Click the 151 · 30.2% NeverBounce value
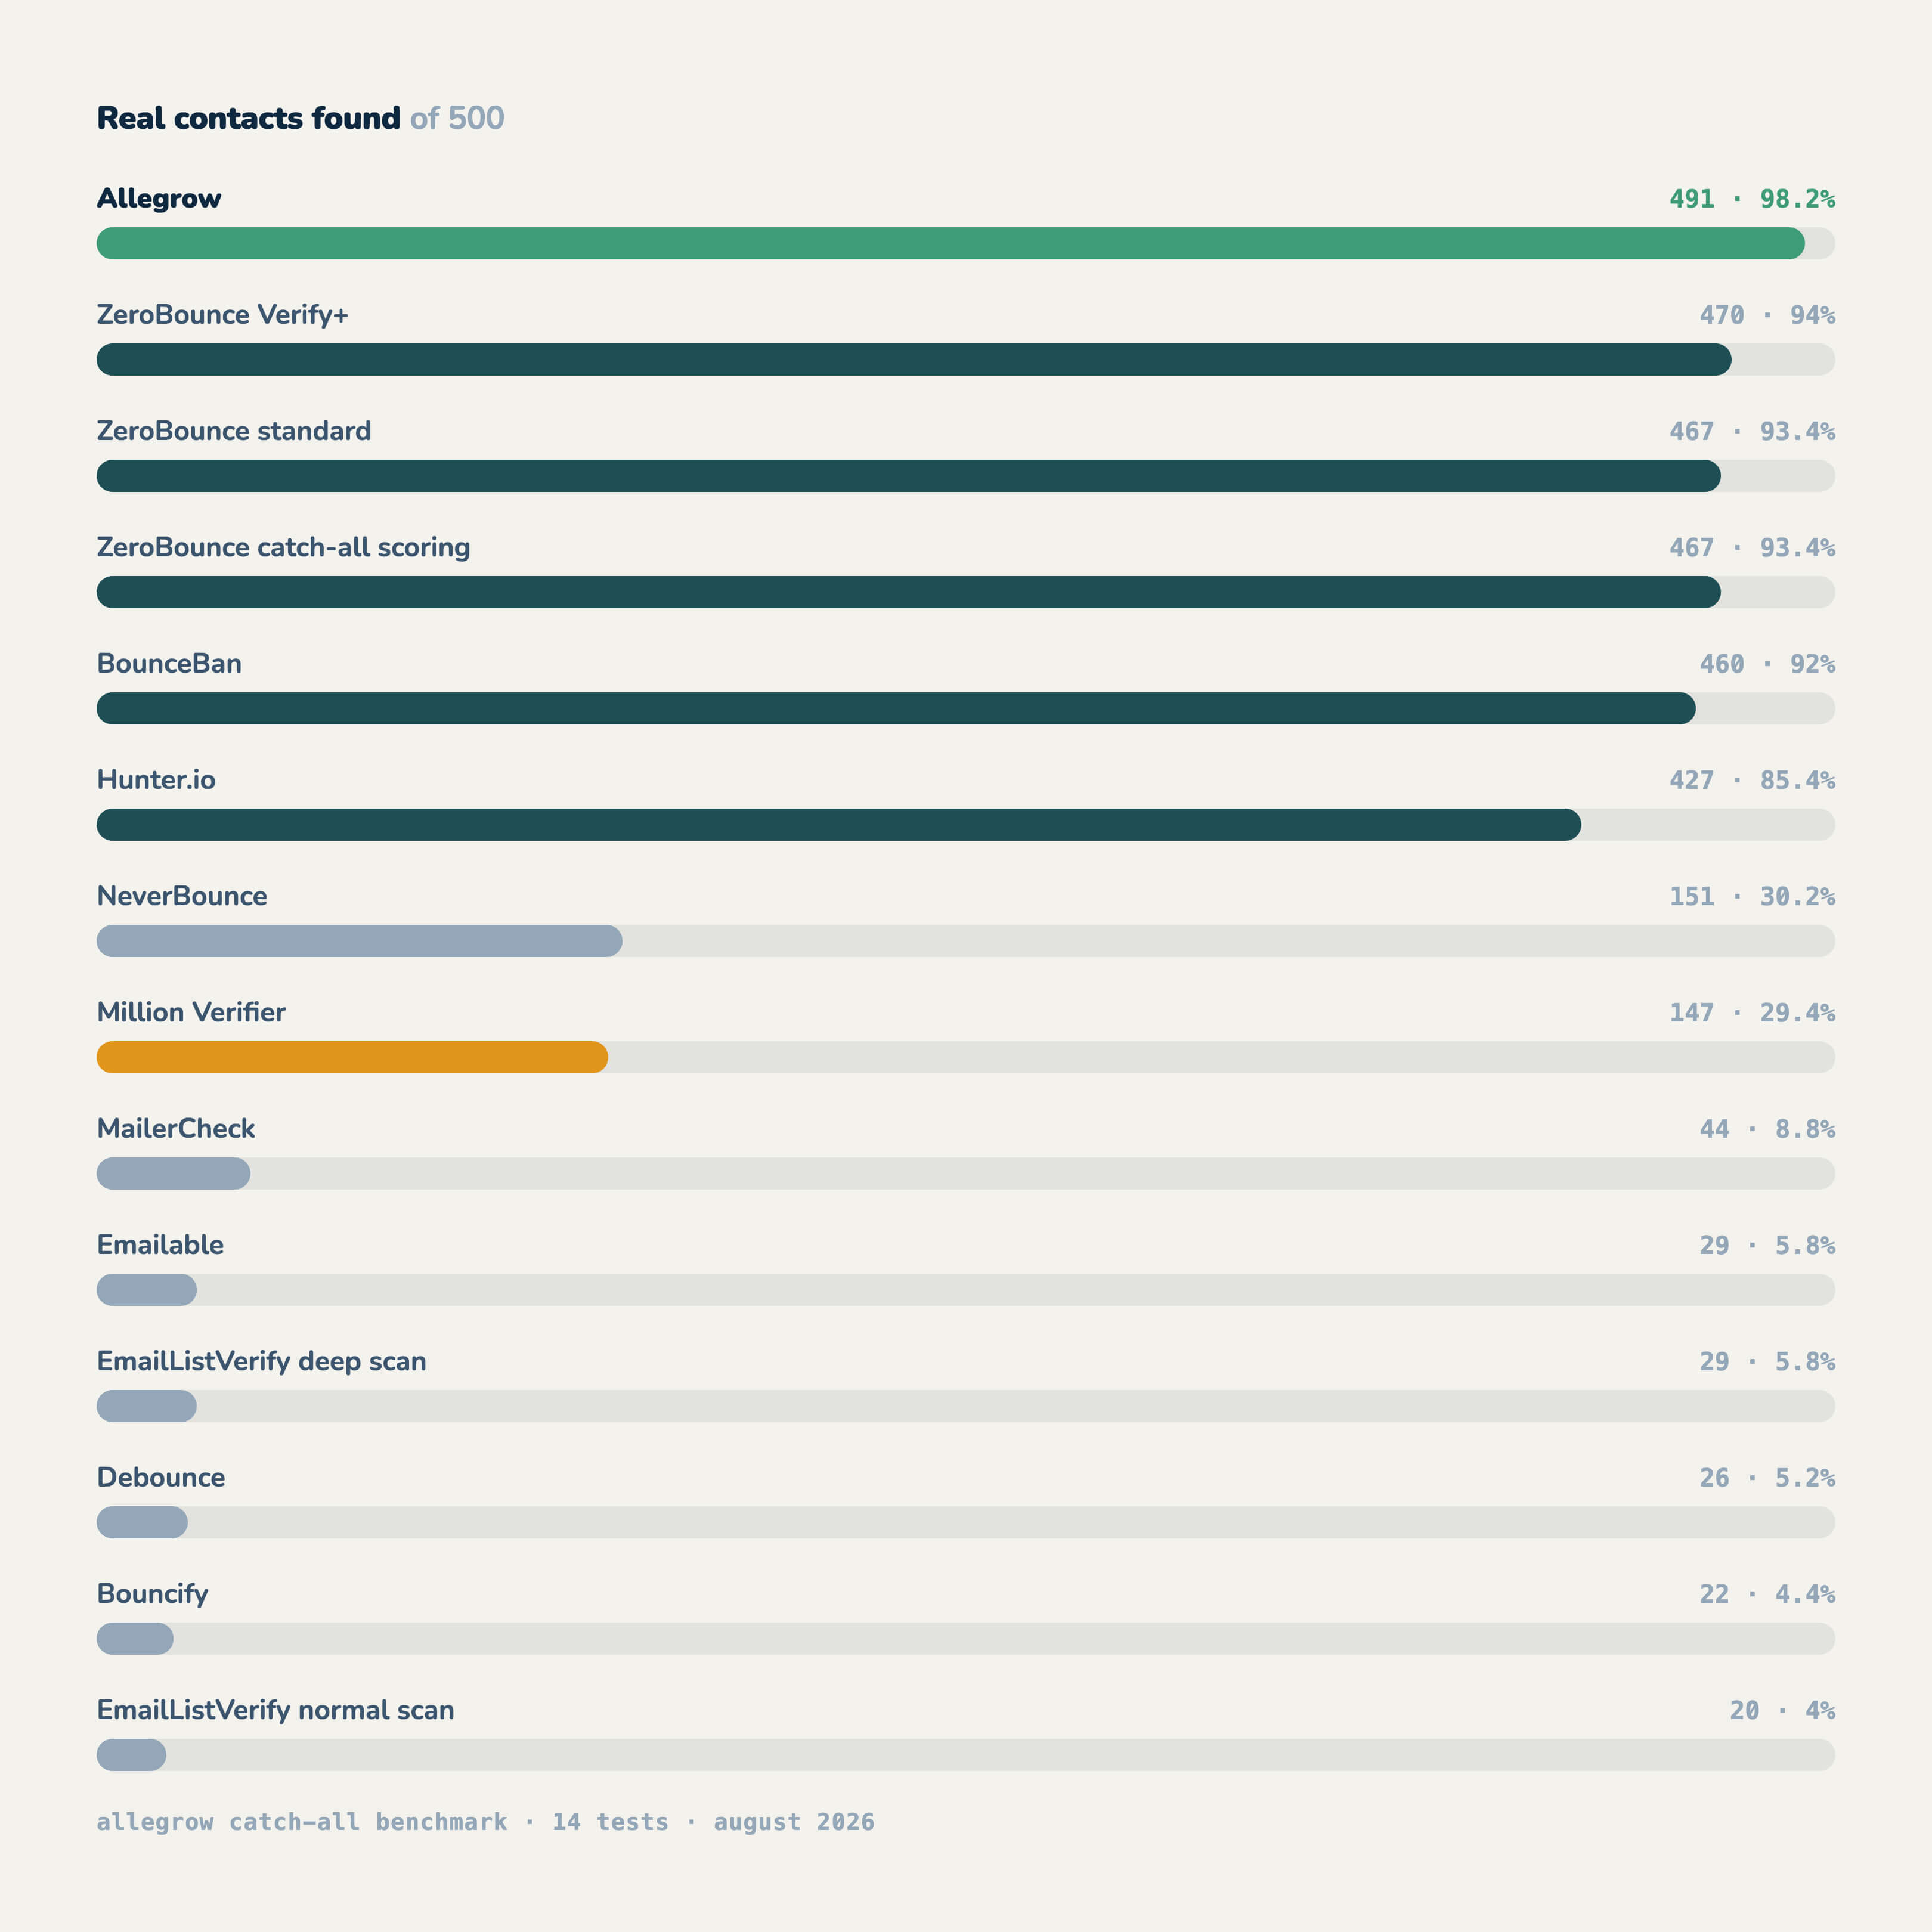This screenshot has height=1932, width=1932. 1752,896
